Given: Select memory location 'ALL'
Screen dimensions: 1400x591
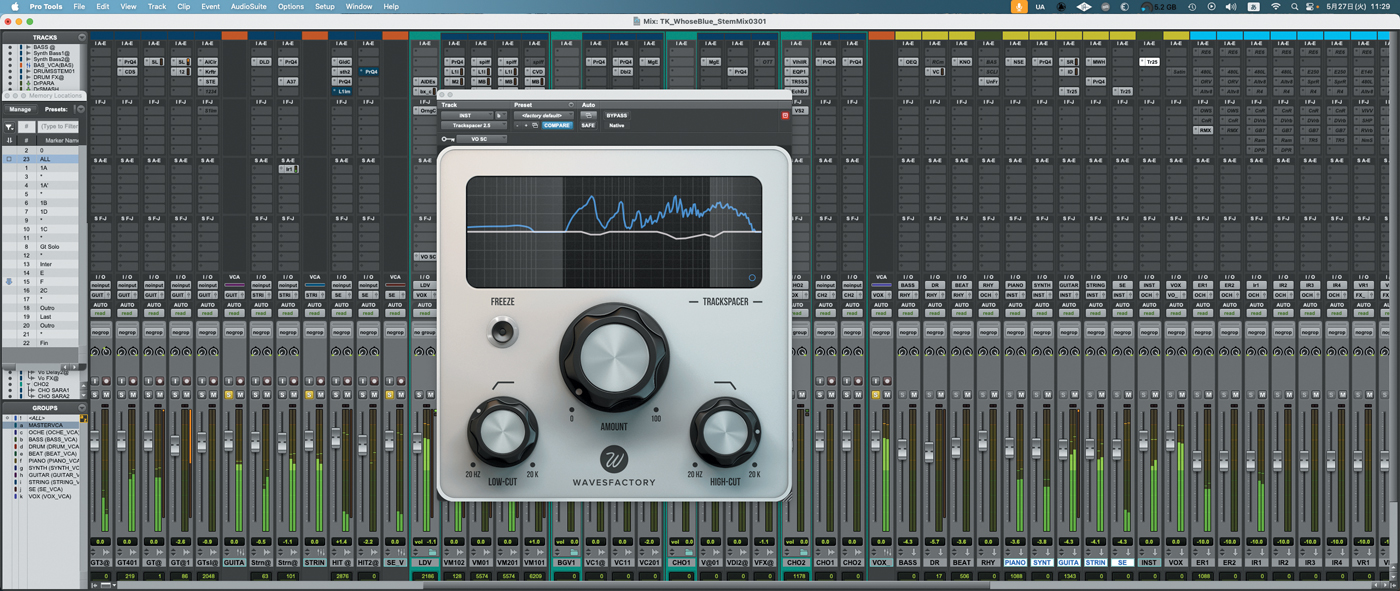Looking at the screenshot, I should tap(44, 159).
